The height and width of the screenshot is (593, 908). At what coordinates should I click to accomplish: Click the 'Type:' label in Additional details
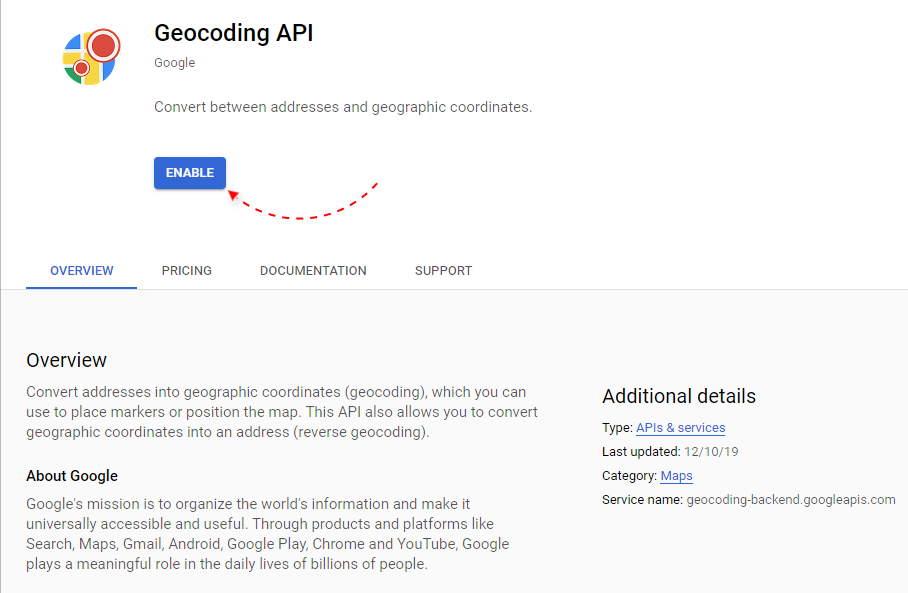[x=617, y=428]
